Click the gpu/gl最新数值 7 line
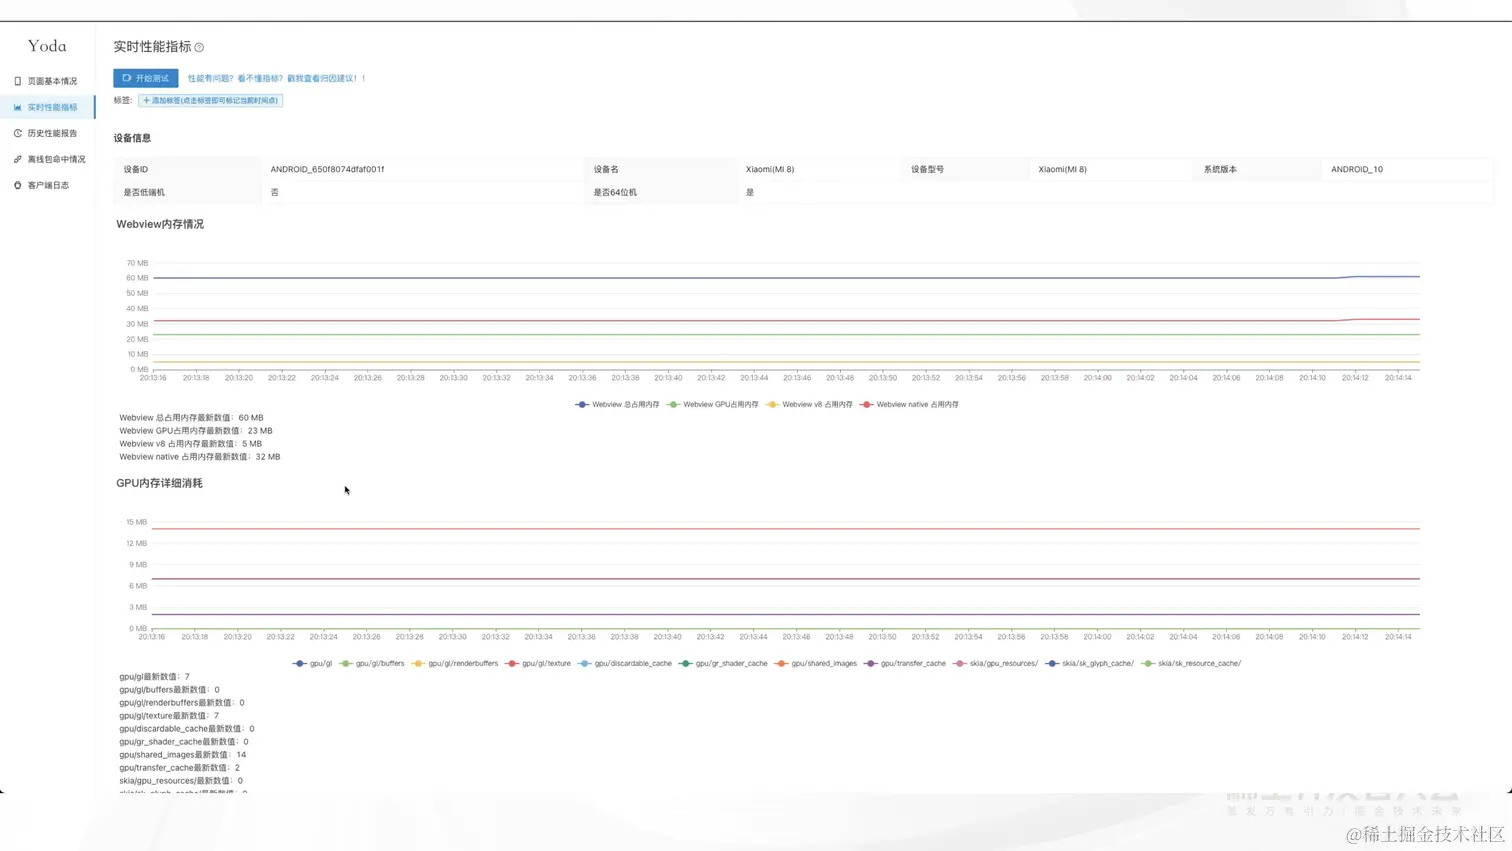1512x851 pixels. [154, 677]
